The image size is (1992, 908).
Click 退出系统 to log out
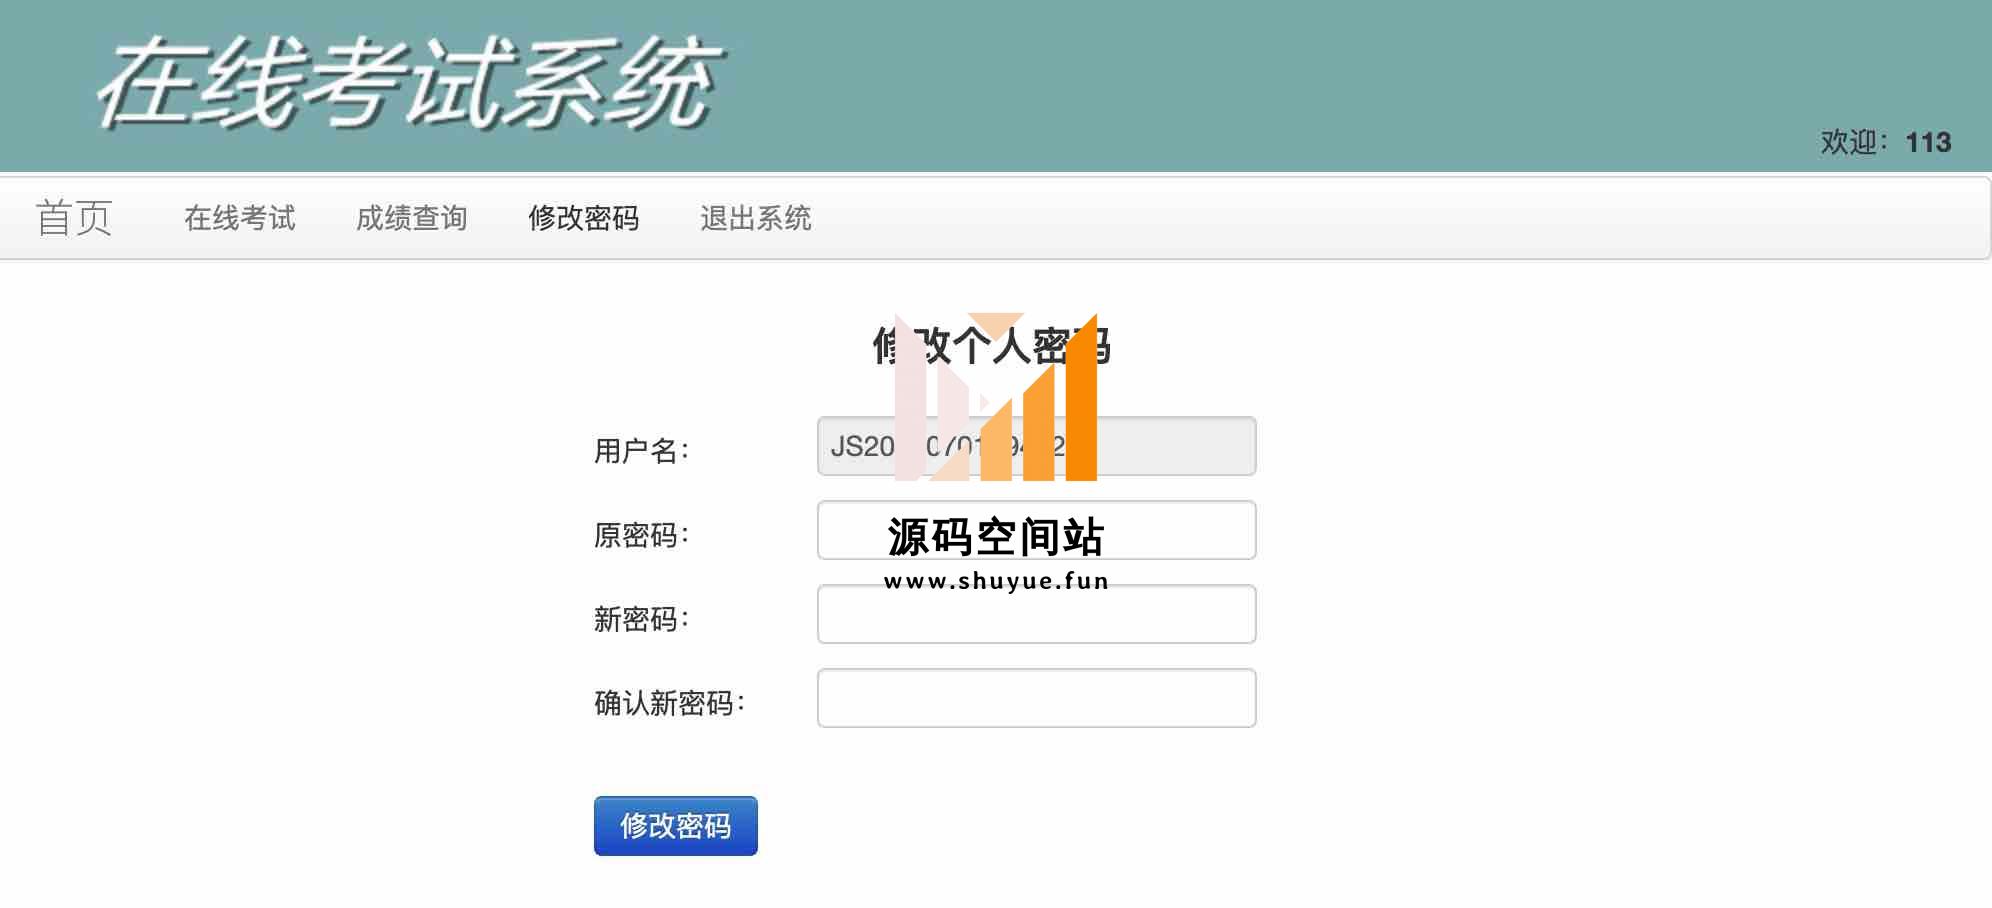click(755, 218)
